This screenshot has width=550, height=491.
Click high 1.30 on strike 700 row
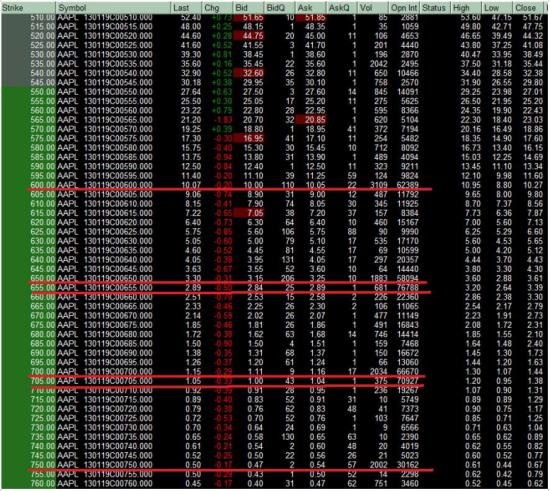[x=473, y=371]
